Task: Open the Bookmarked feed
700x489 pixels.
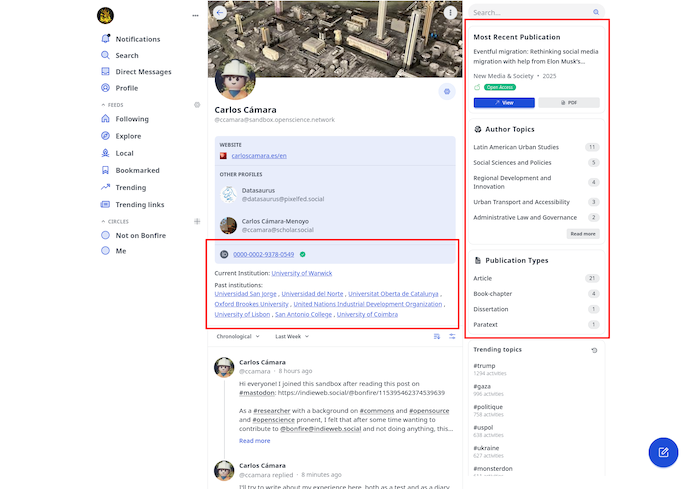Action: pos(137,170)
